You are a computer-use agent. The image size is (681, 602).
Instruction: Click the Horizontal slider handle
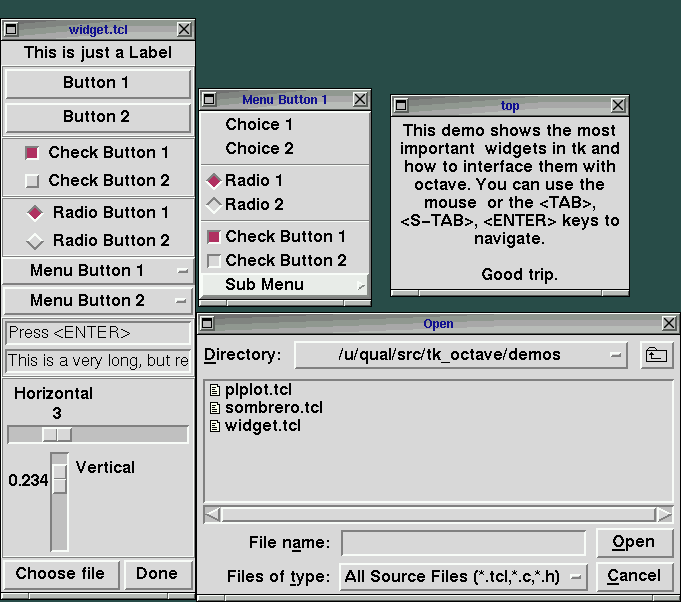pos(57,434)
